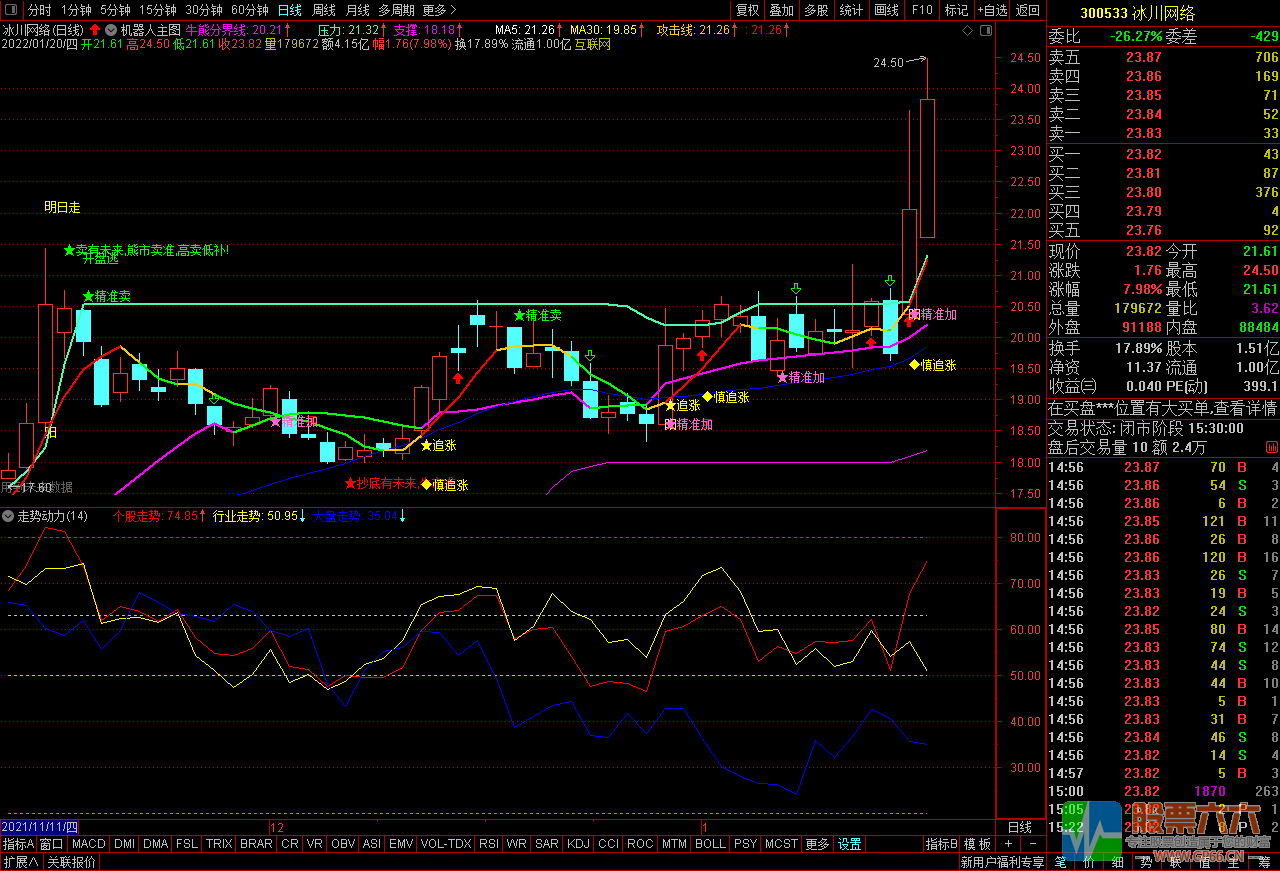Image resolution: width=1280 pixels, height=871 pixels.
Task: Click the dropdown circle icon before 机器人主图
Action: pos(110,31)
